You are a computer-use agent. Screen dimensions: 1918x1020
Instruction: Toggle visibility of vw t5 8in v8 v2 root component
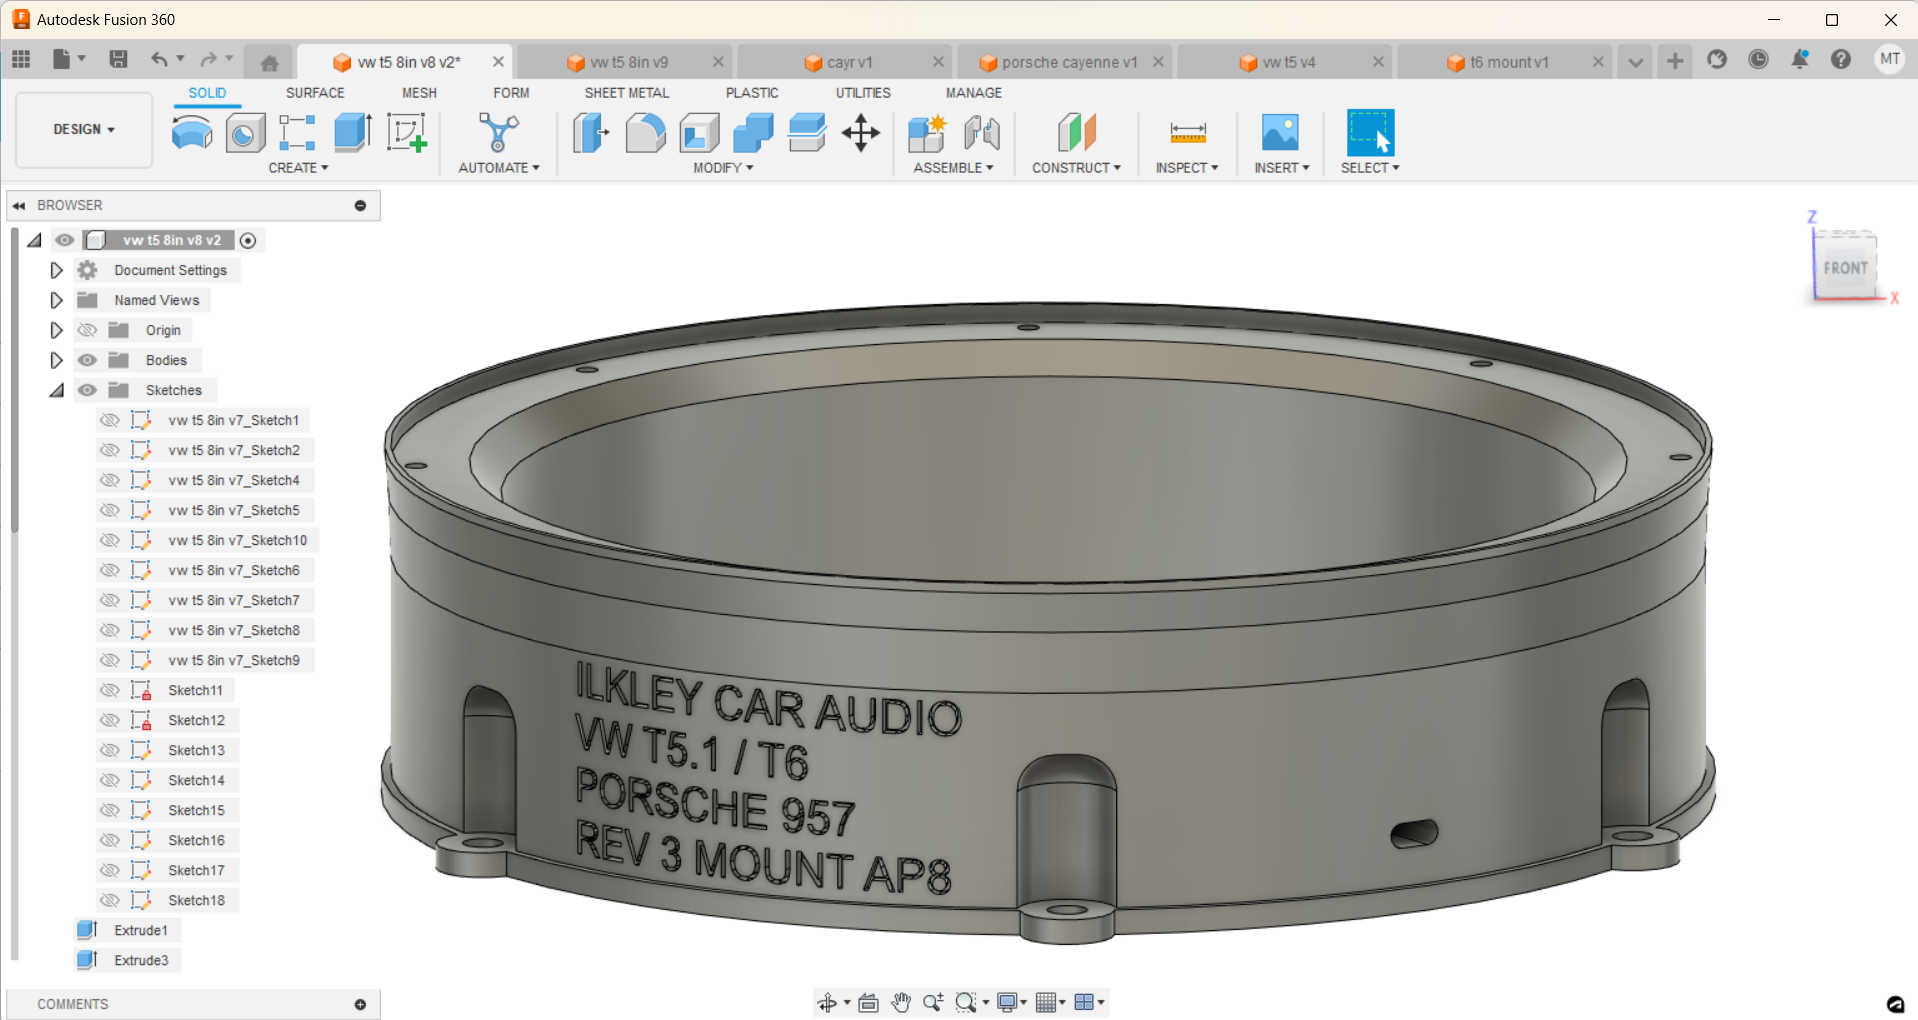coord(65,240)
